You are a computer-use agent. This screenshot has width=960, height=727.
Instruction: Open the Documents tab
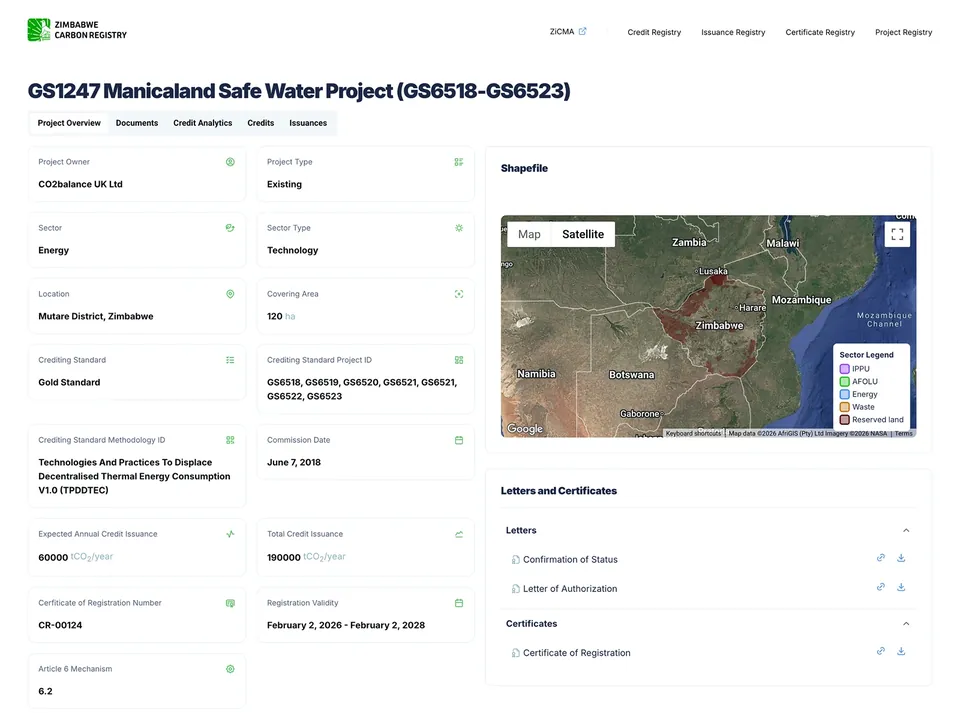tap(137, 123)
